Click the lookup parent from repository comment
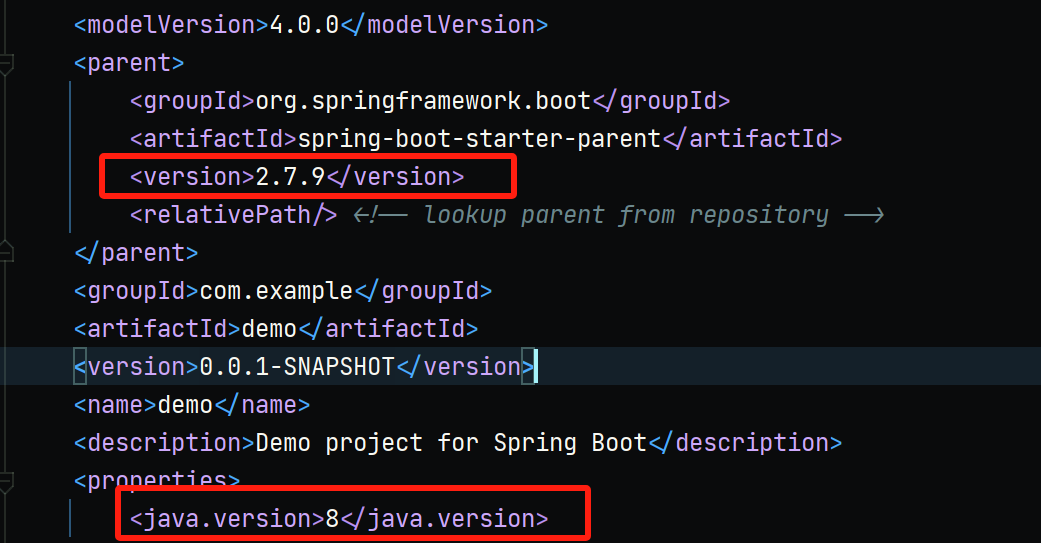This screenshot has width=1041, height=543. [619, 215]
